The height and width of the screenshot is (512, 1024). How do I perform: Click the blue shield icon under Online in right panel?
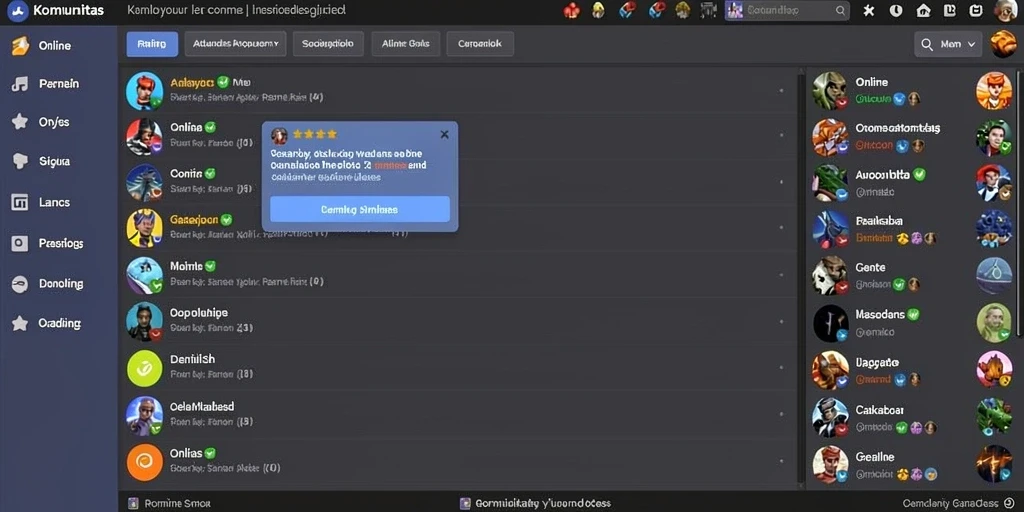pos(899,99)
